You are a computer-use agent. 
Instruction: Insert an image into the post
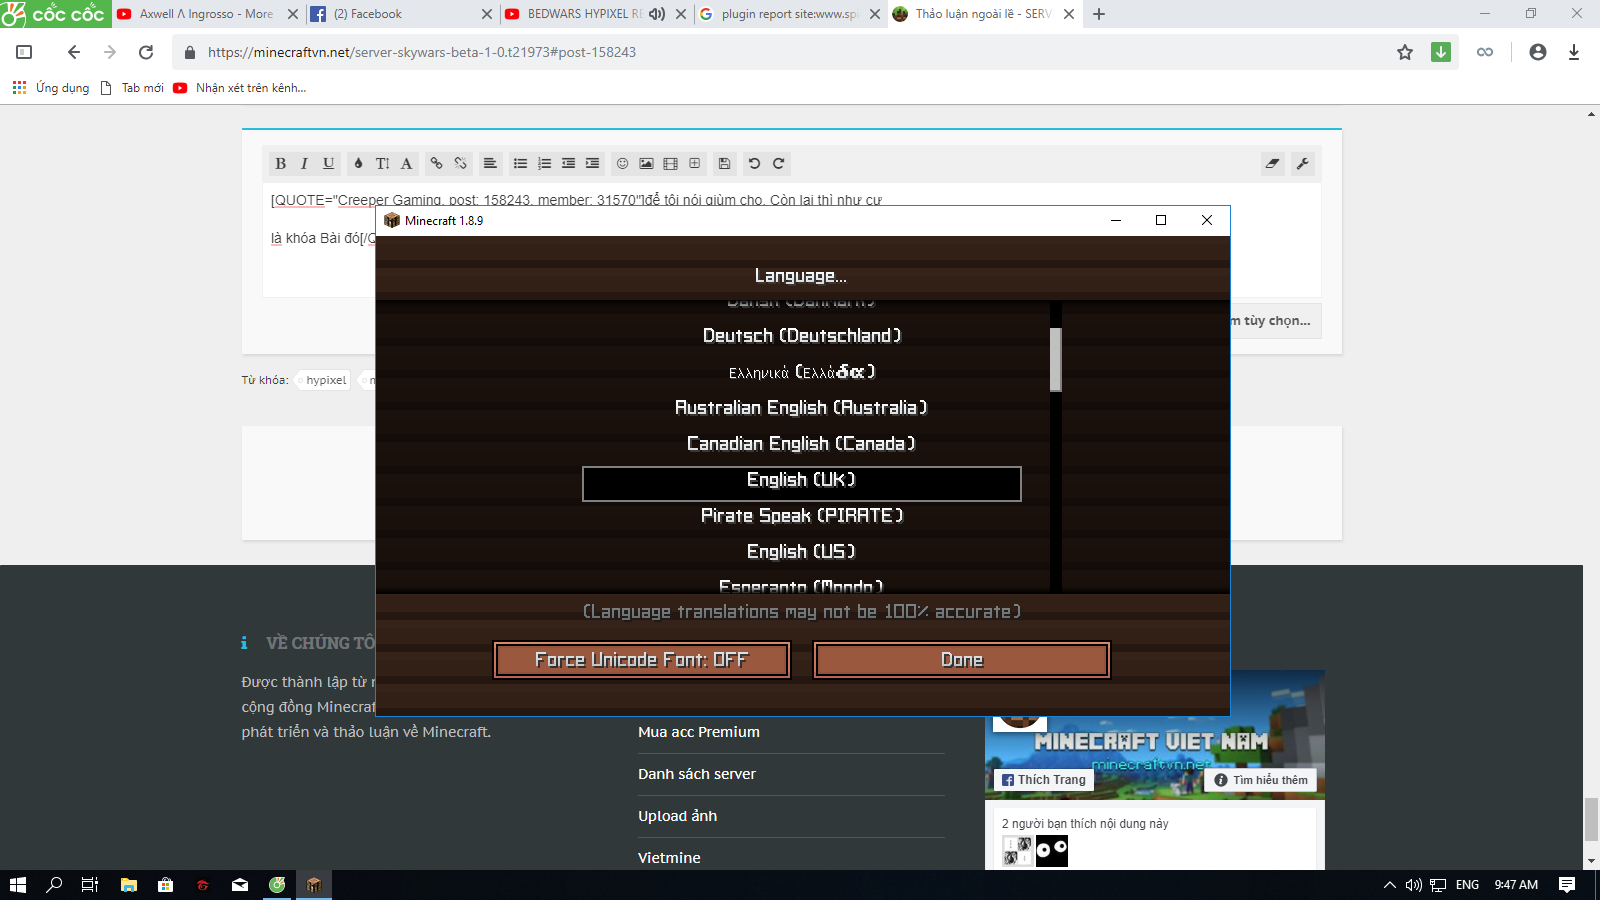point(646,163)
